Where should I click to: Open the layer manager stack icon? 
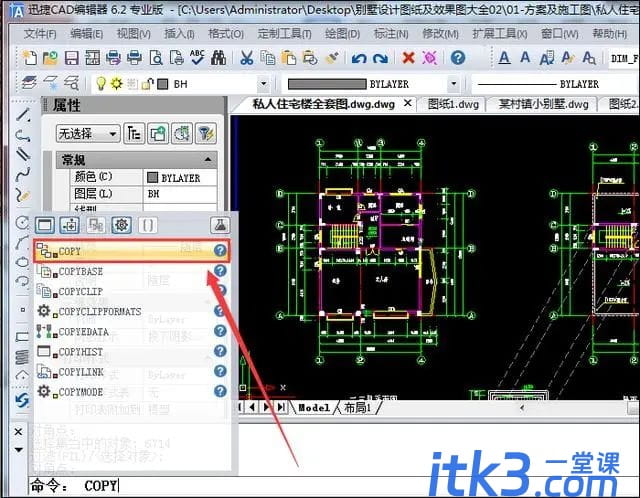coord(29,83)
